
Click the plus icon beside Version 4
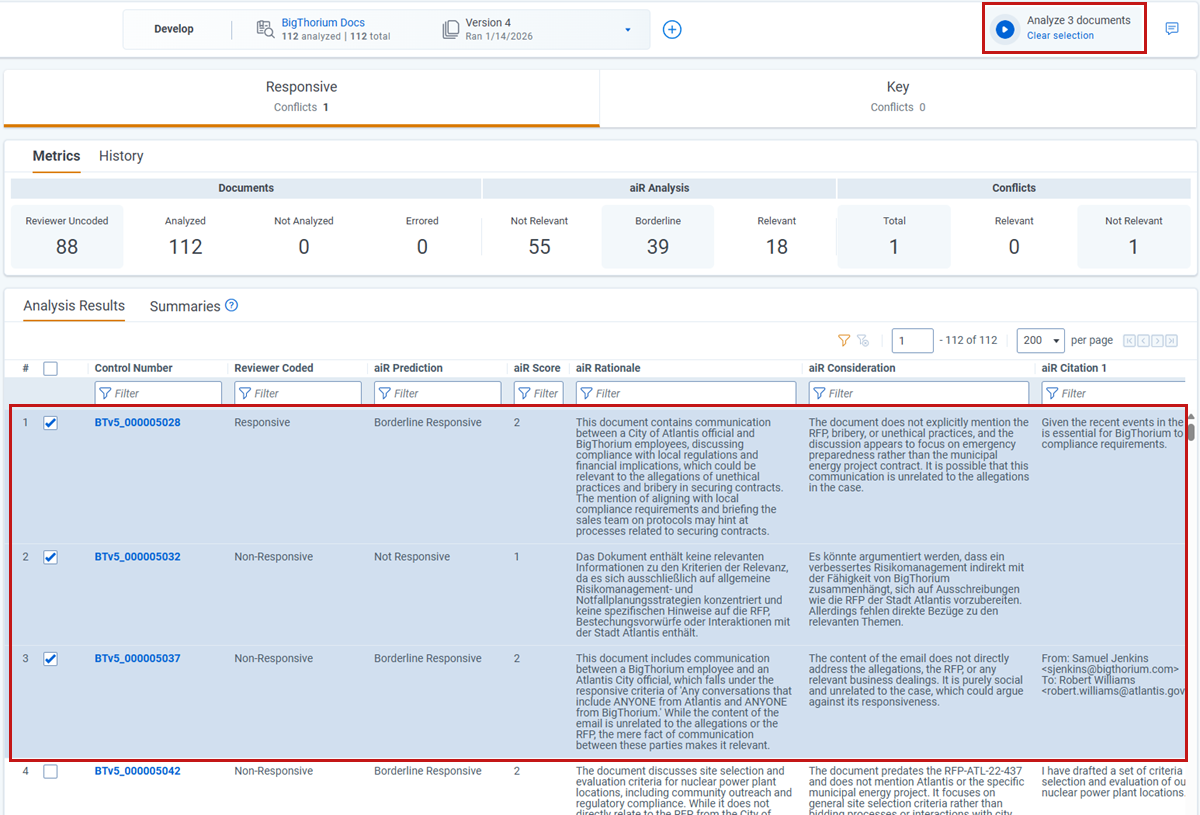pos(672,30)
